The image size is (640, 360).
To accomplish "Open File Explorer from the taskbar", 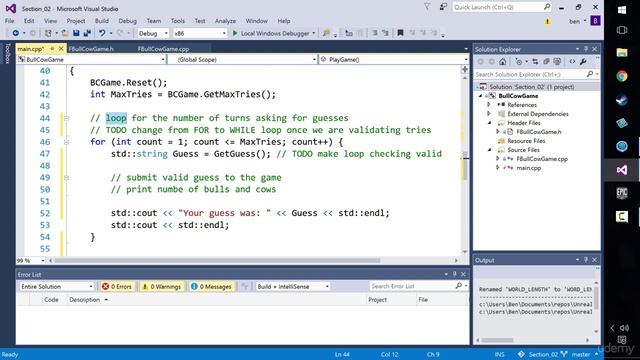I will 622,53.
